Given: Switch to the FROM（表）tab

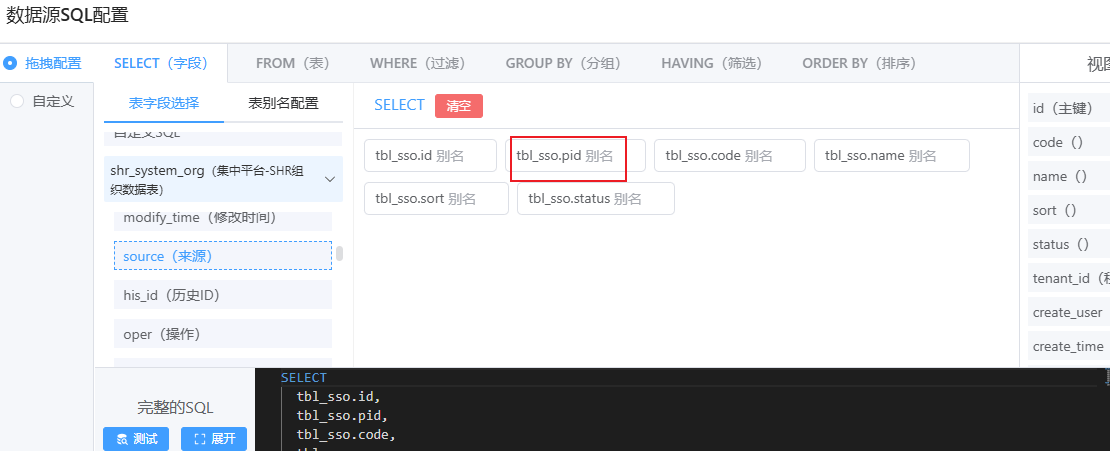Looking at the screenshot, I should pos(292,63).
